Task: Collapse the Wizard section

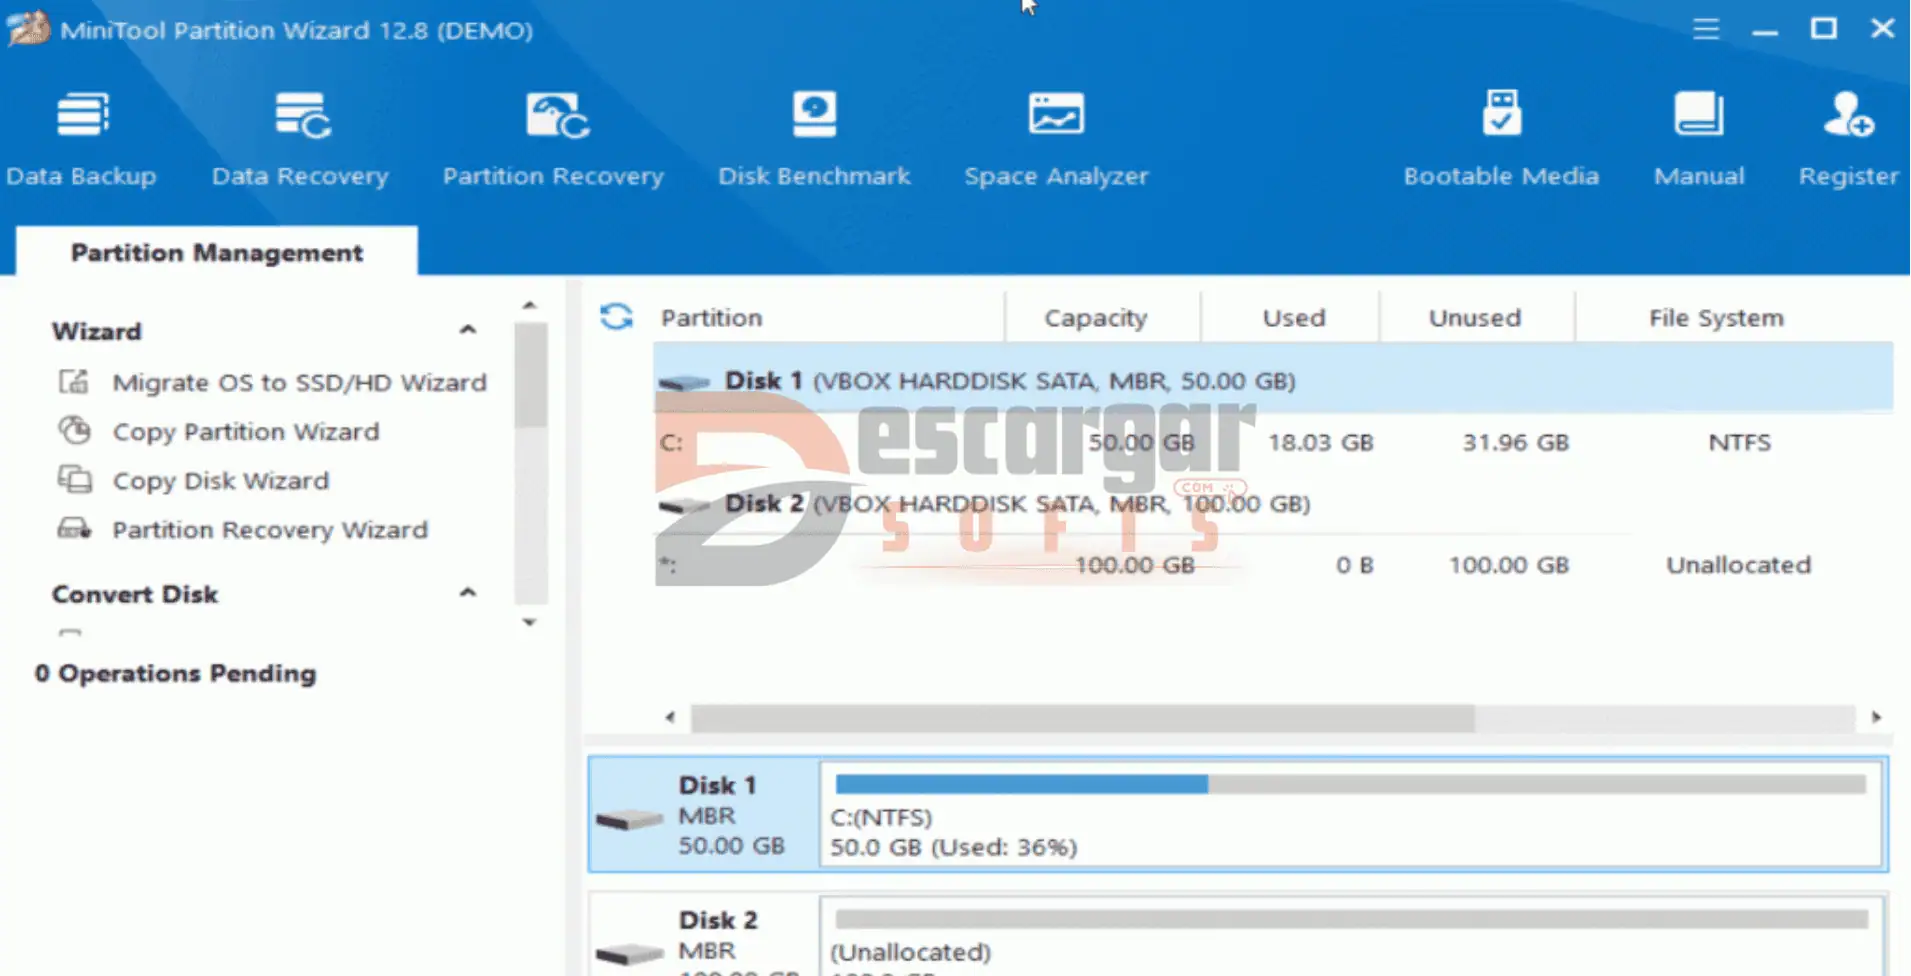Action: [x=467, y=330]
